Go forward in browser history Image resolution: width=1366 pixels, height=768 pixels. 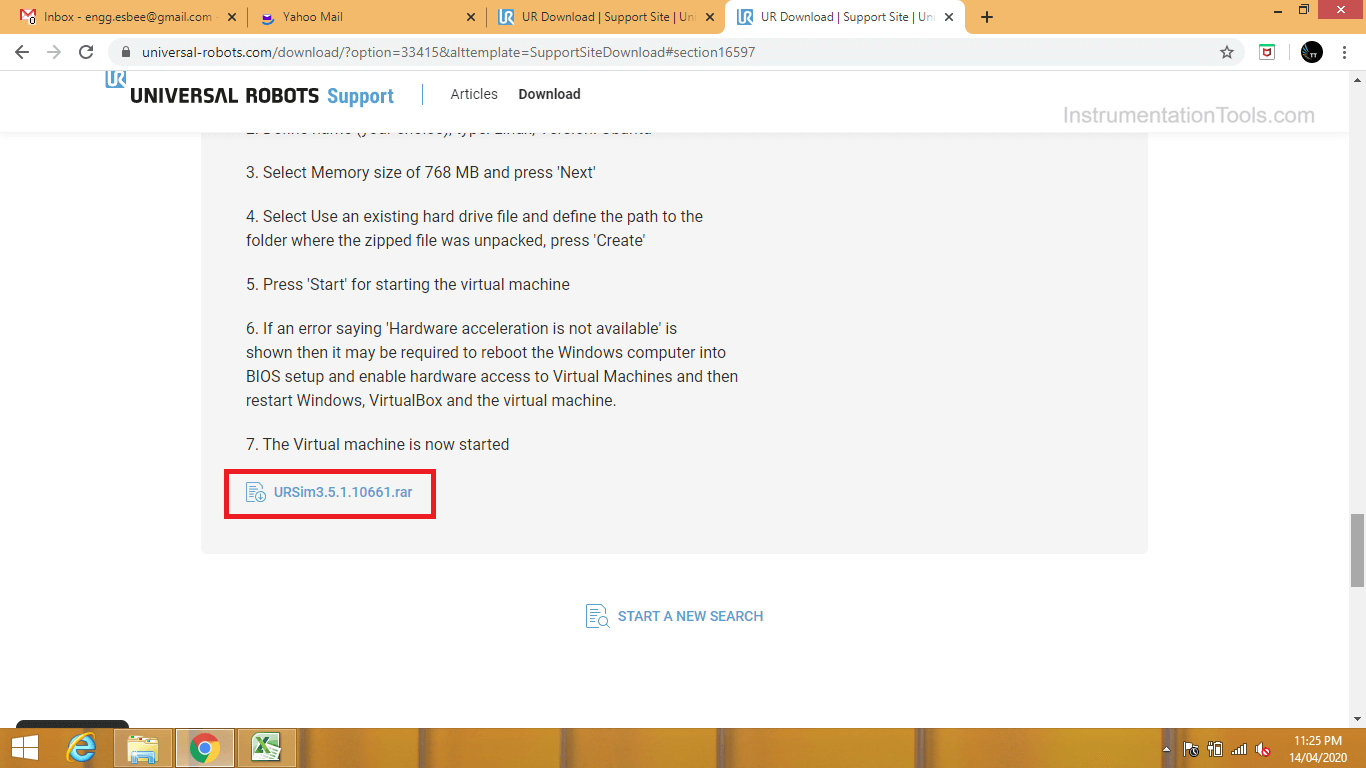point(54,52)
